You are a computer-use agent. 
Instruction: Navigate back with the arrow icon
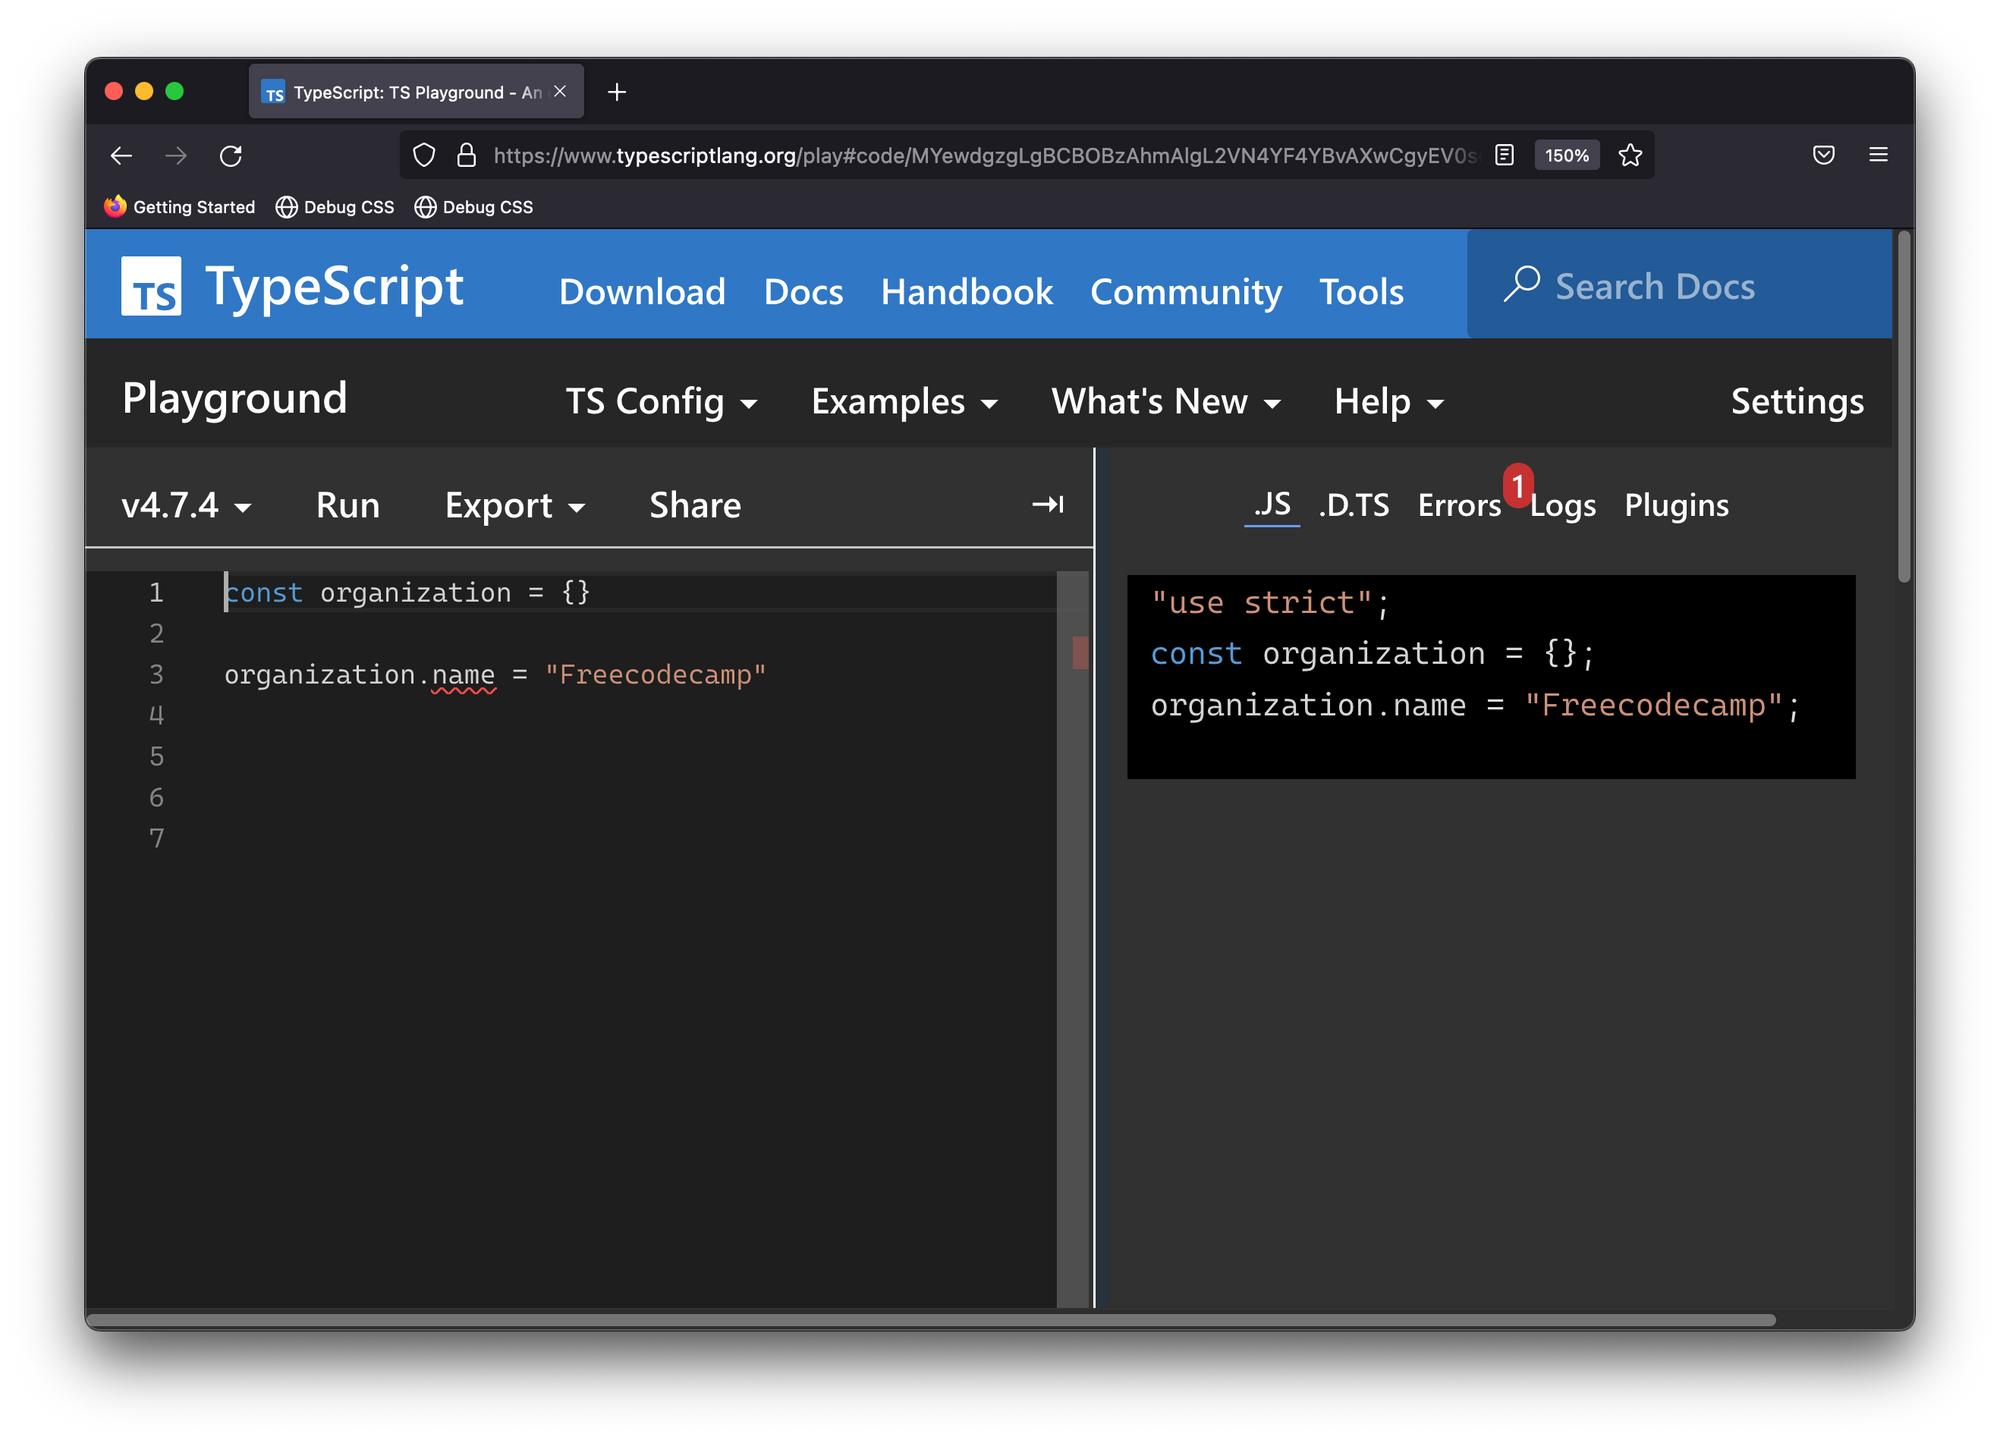121,155
